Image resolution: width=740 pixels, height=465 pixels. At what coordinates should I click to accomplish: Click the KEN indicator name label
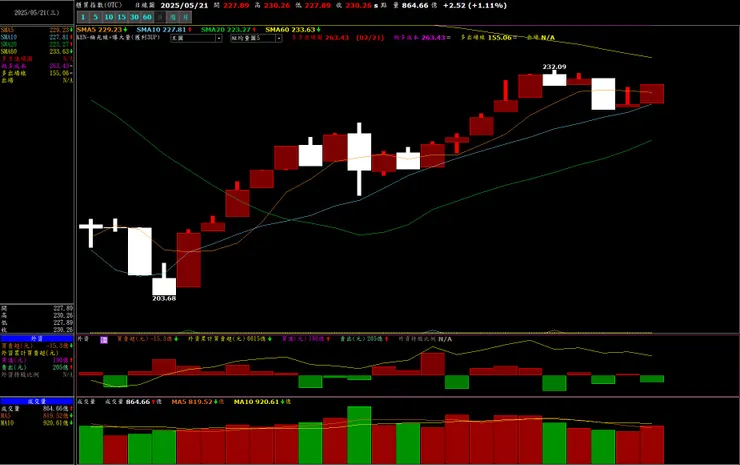click(x=118, y=37)
